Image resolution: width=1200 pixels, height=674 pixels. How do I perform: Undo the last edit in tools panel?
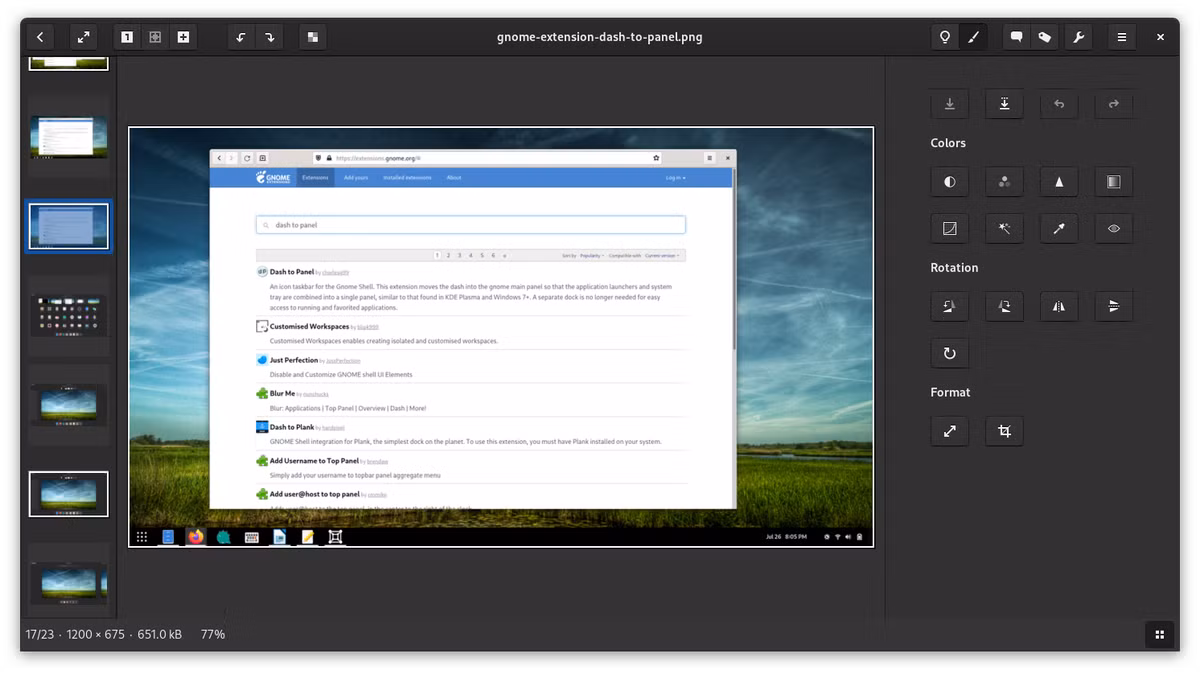[1059, 104]
